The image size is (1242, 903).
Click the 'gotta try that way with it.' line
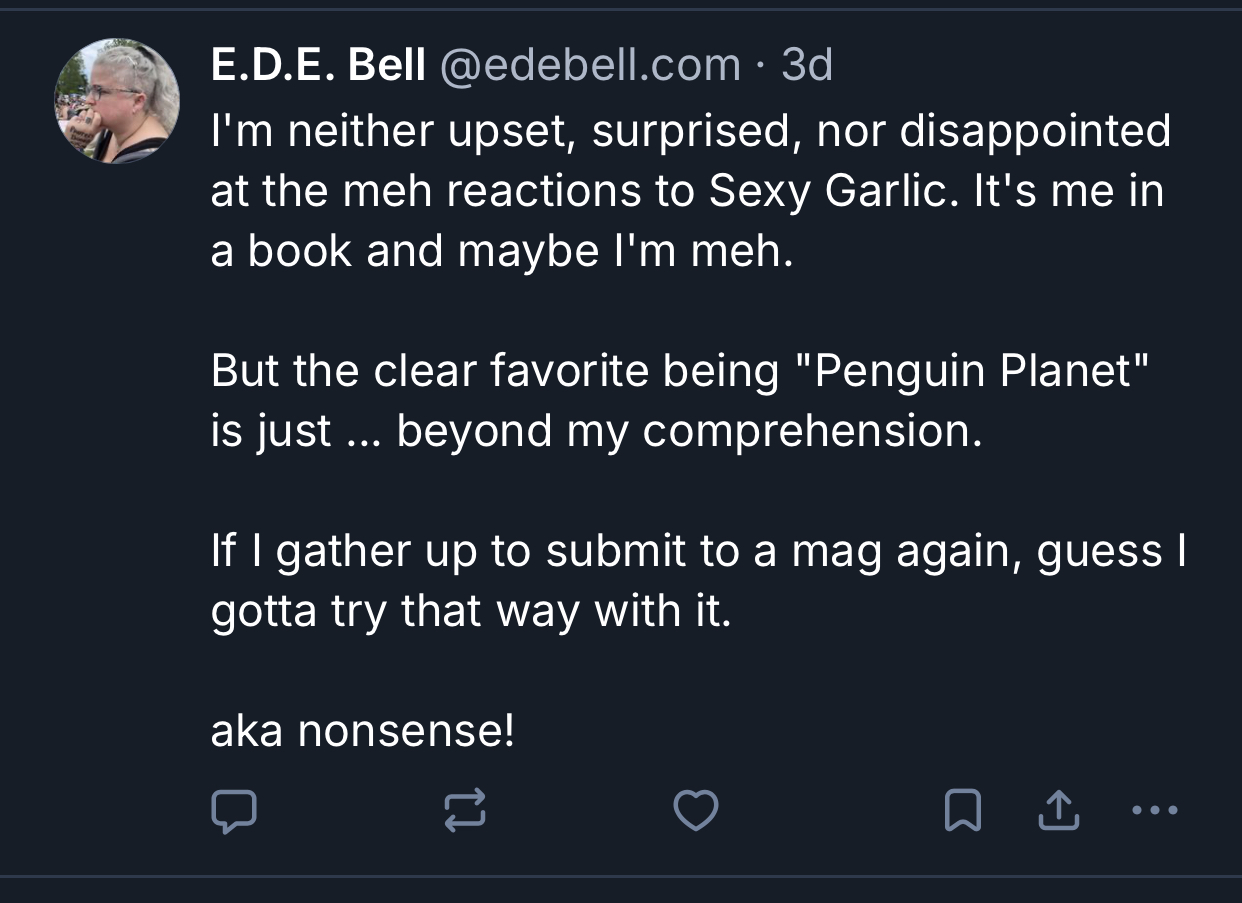(471, 611)
